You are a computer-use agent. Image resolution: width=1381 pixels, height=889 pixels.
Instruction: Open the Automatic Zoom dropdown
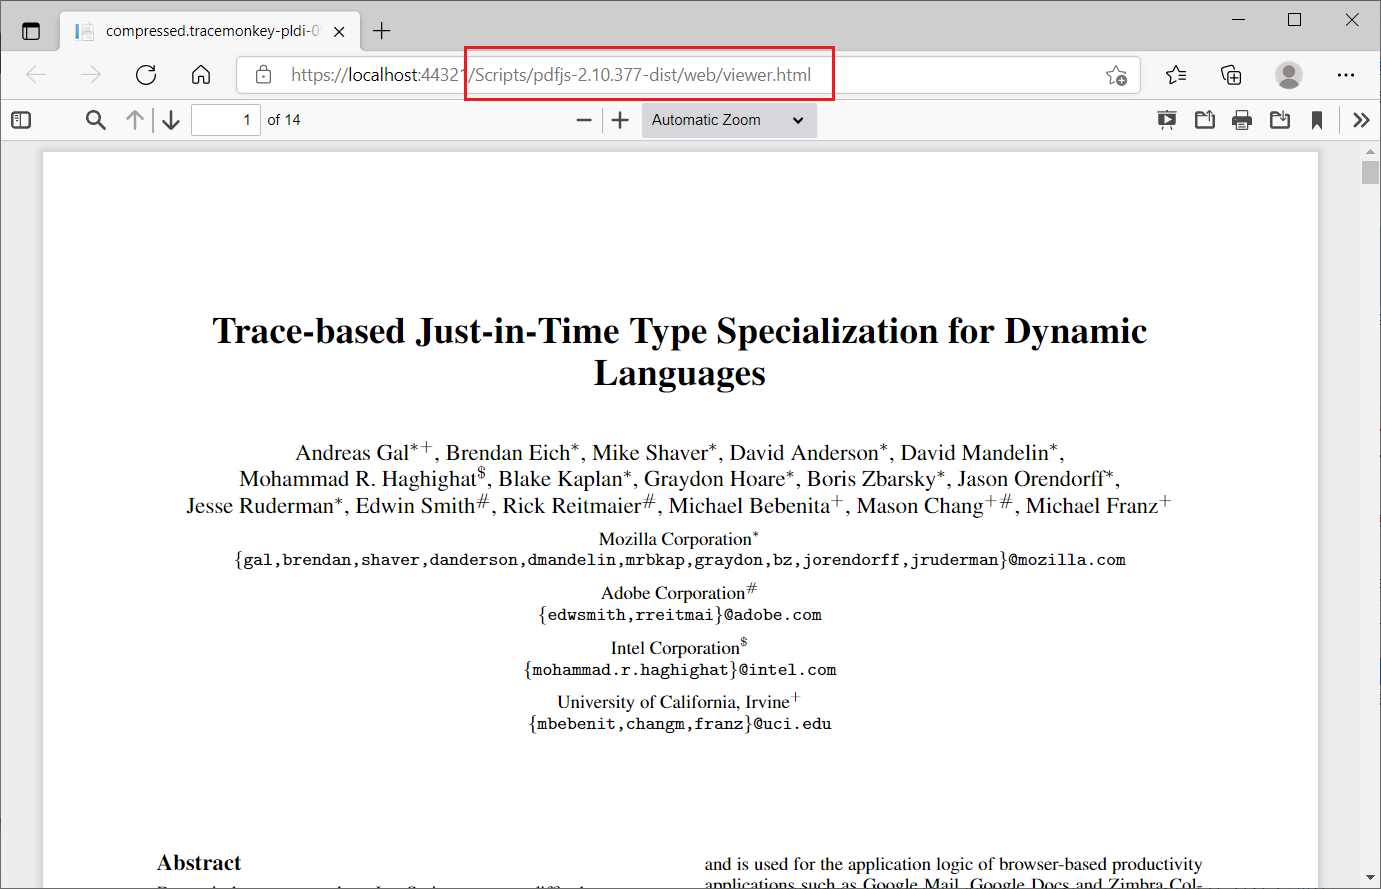[x=729, y=119]
